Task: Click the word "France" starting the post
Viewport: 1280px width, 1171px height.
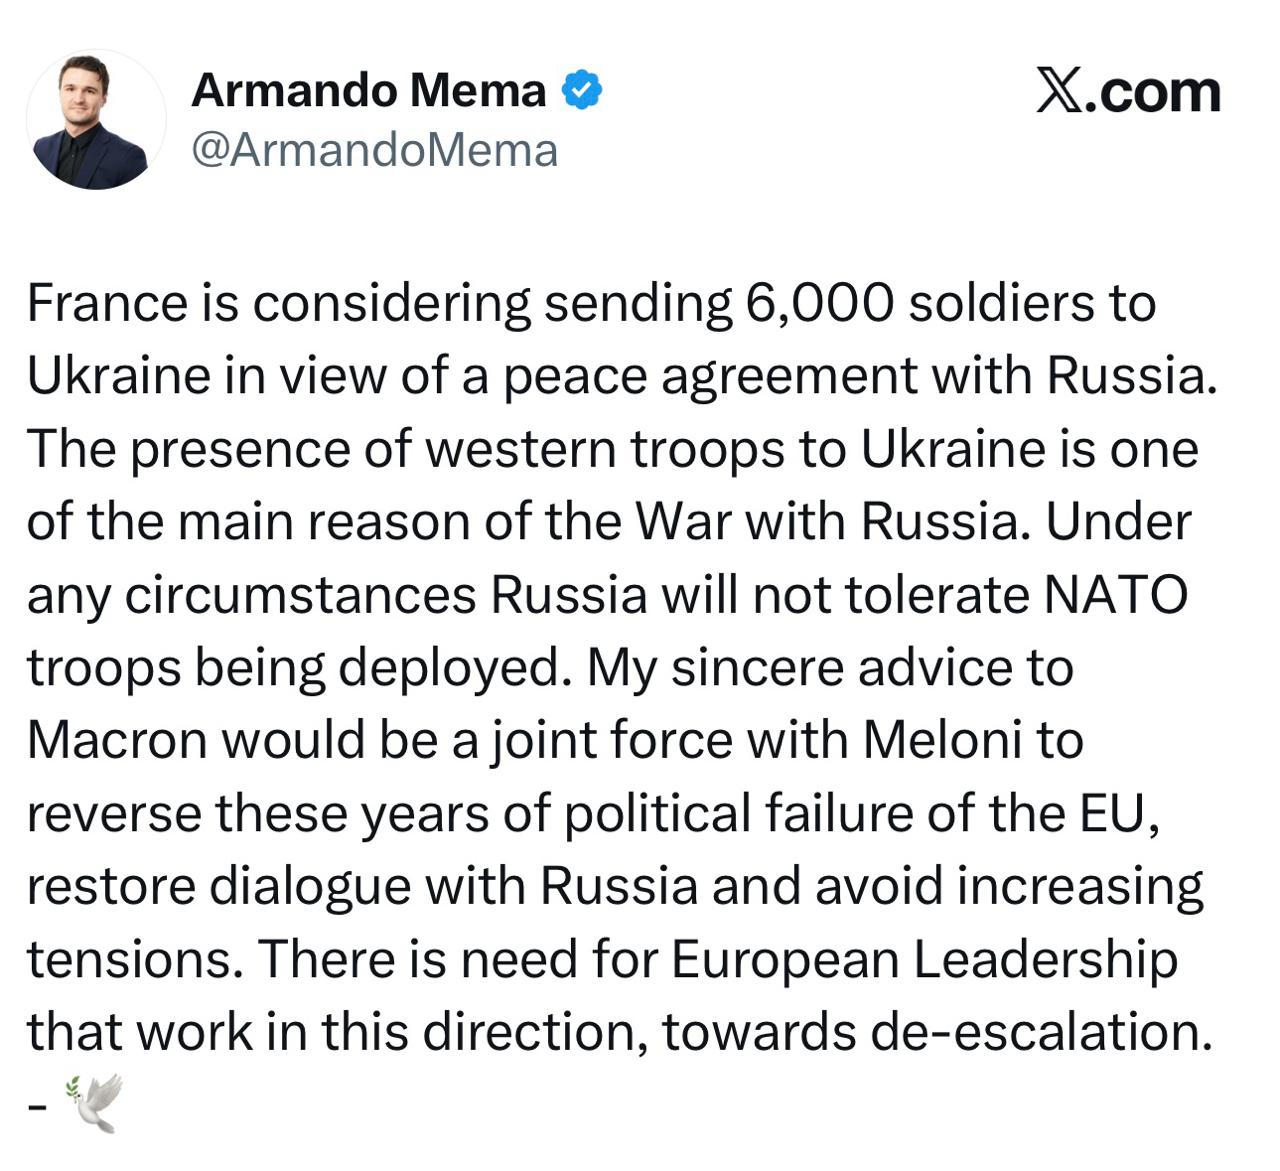Action: click(107, 303)
